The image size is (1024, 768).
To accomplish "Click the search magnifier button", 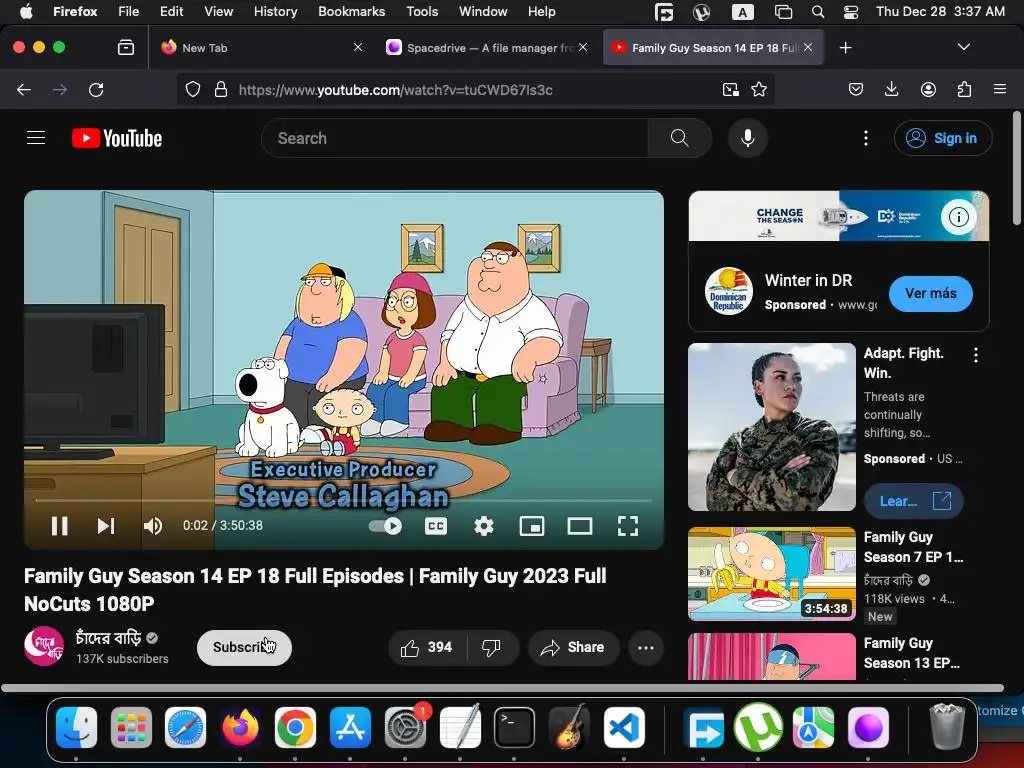I will 679,138.
